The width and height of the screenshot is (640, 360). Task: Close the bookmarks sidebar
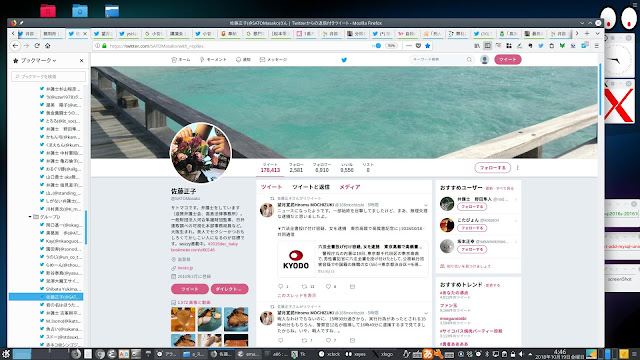pos(81,60)
